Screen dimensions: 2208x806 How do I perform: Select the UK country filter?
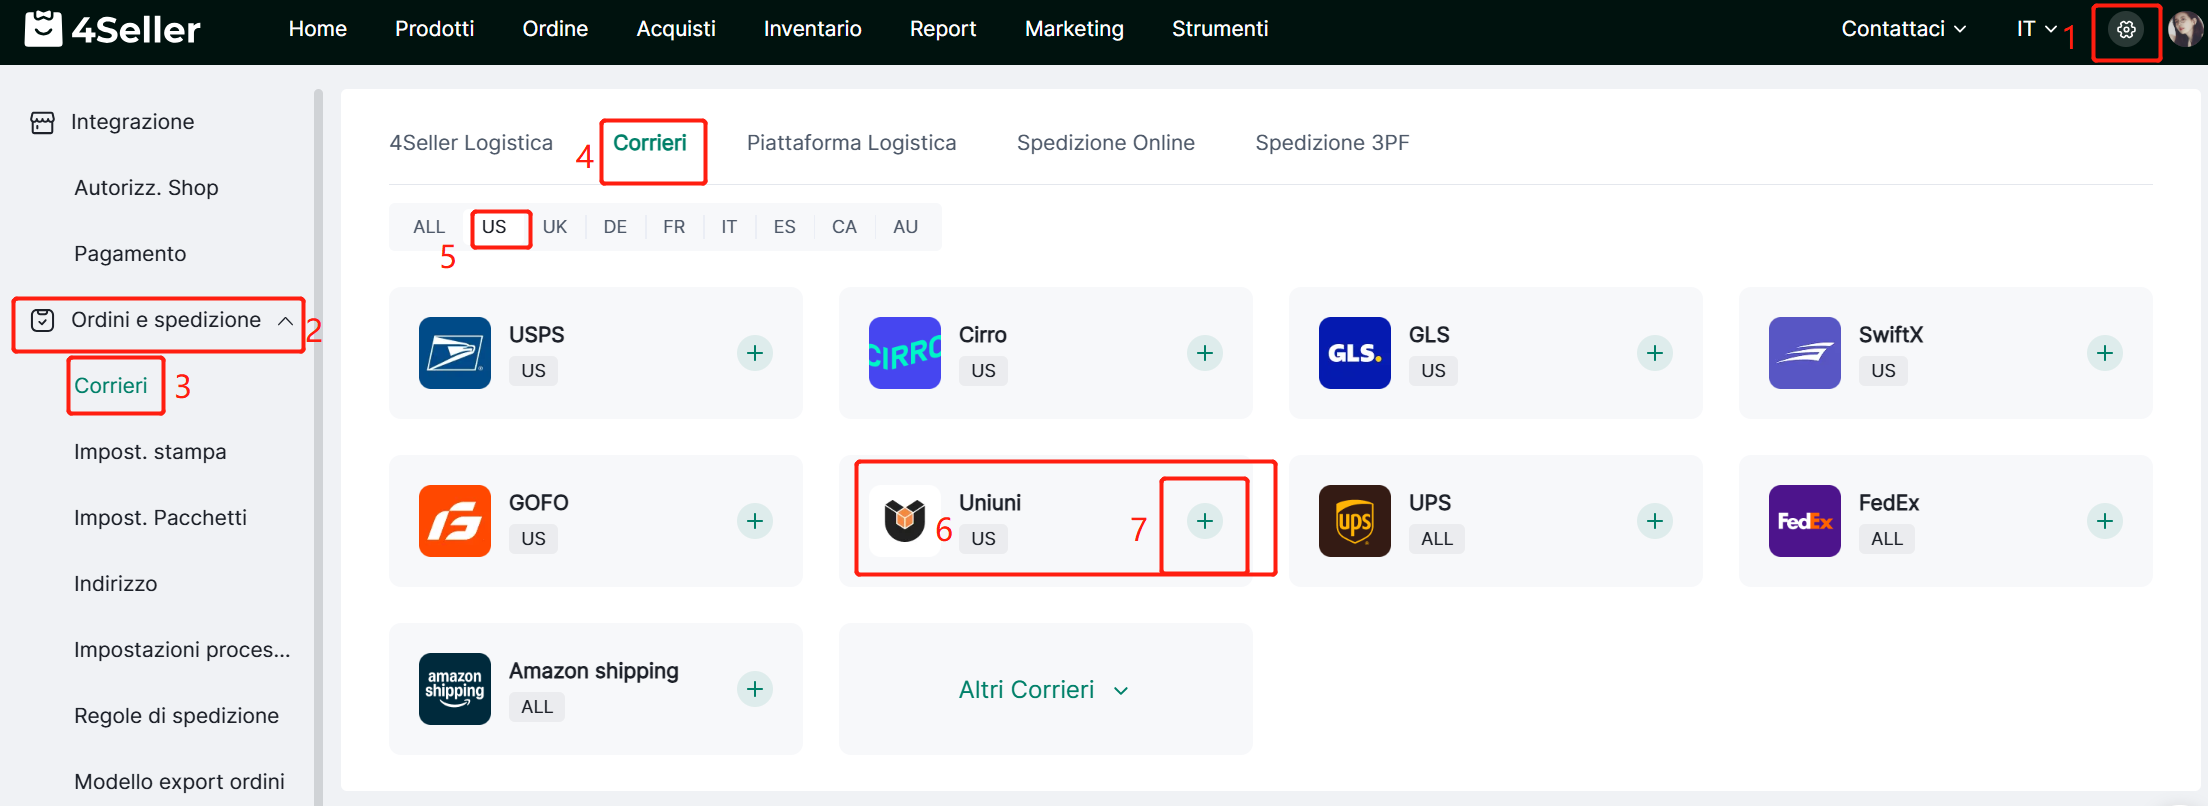tap(555, 227)
